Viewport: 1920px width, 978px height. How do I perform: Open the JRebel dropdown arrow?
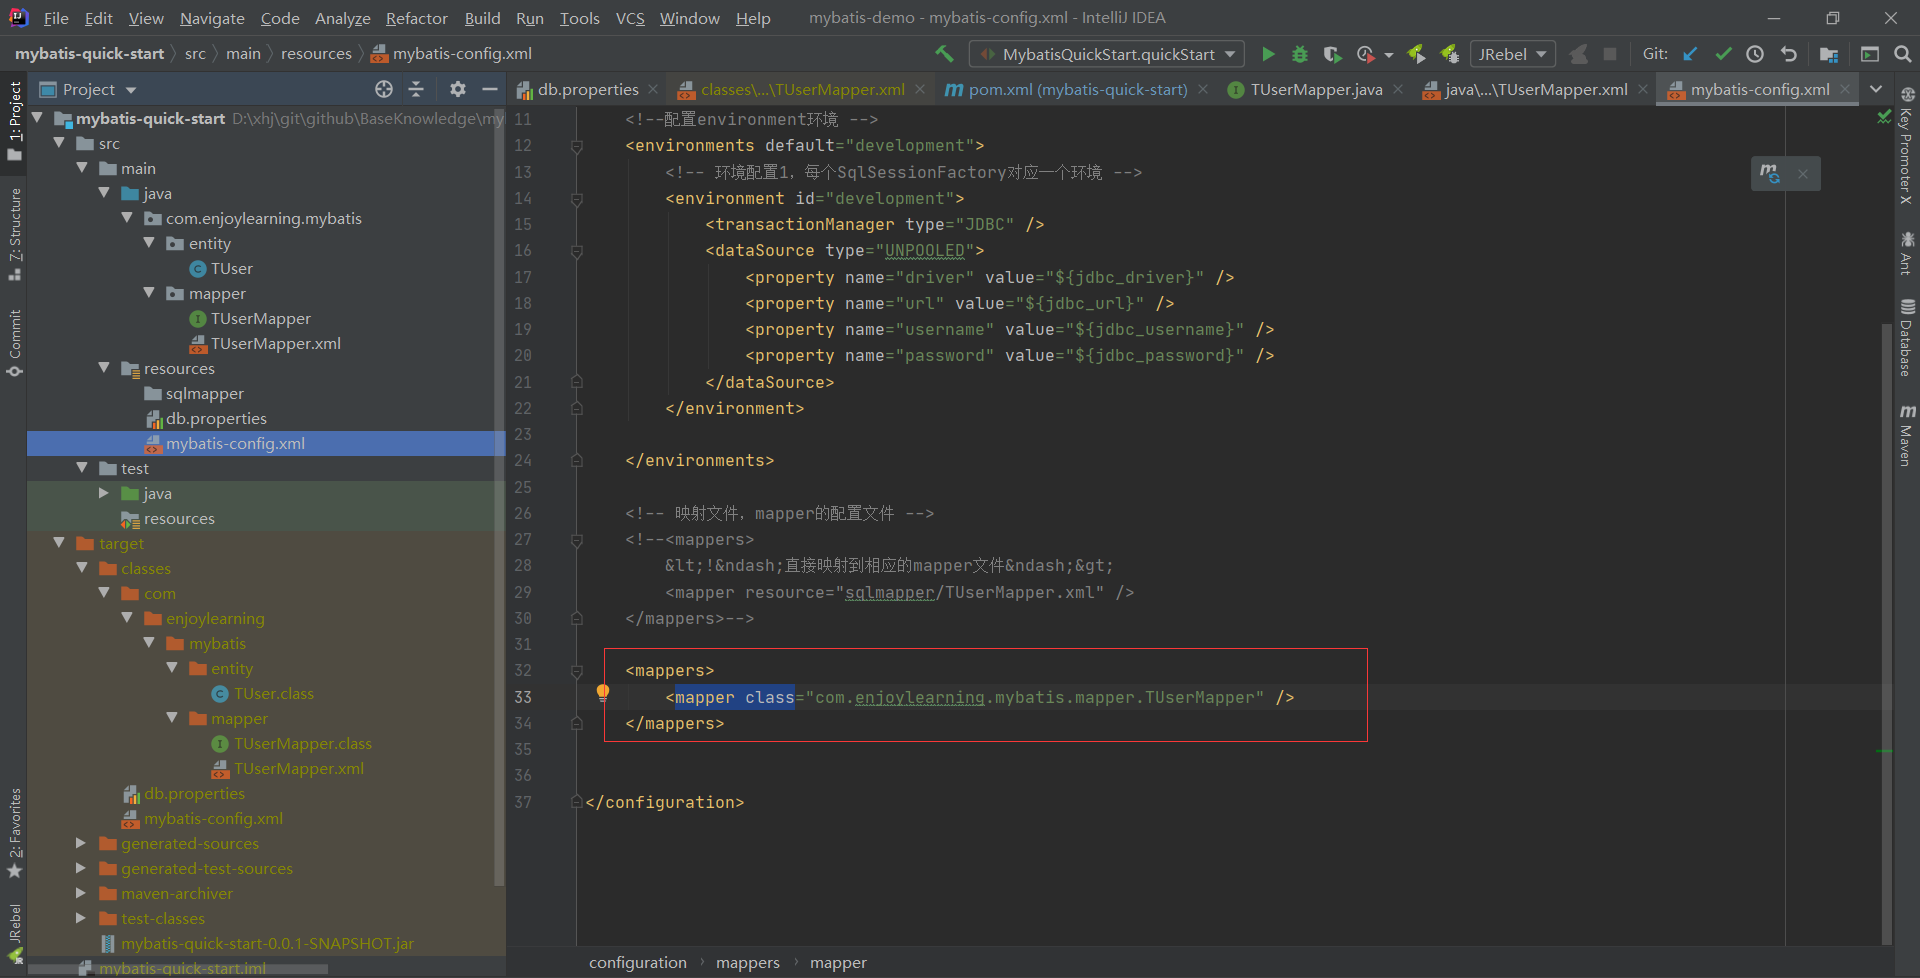coord(1538,54)
